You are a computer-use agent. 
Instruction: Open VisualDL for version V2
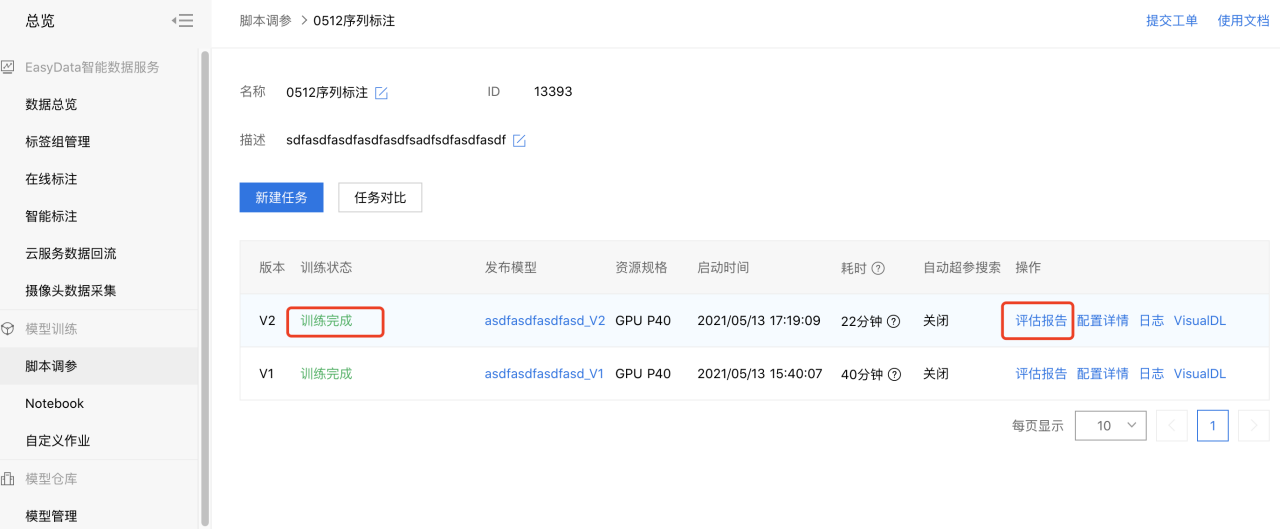click(1200, 321)
